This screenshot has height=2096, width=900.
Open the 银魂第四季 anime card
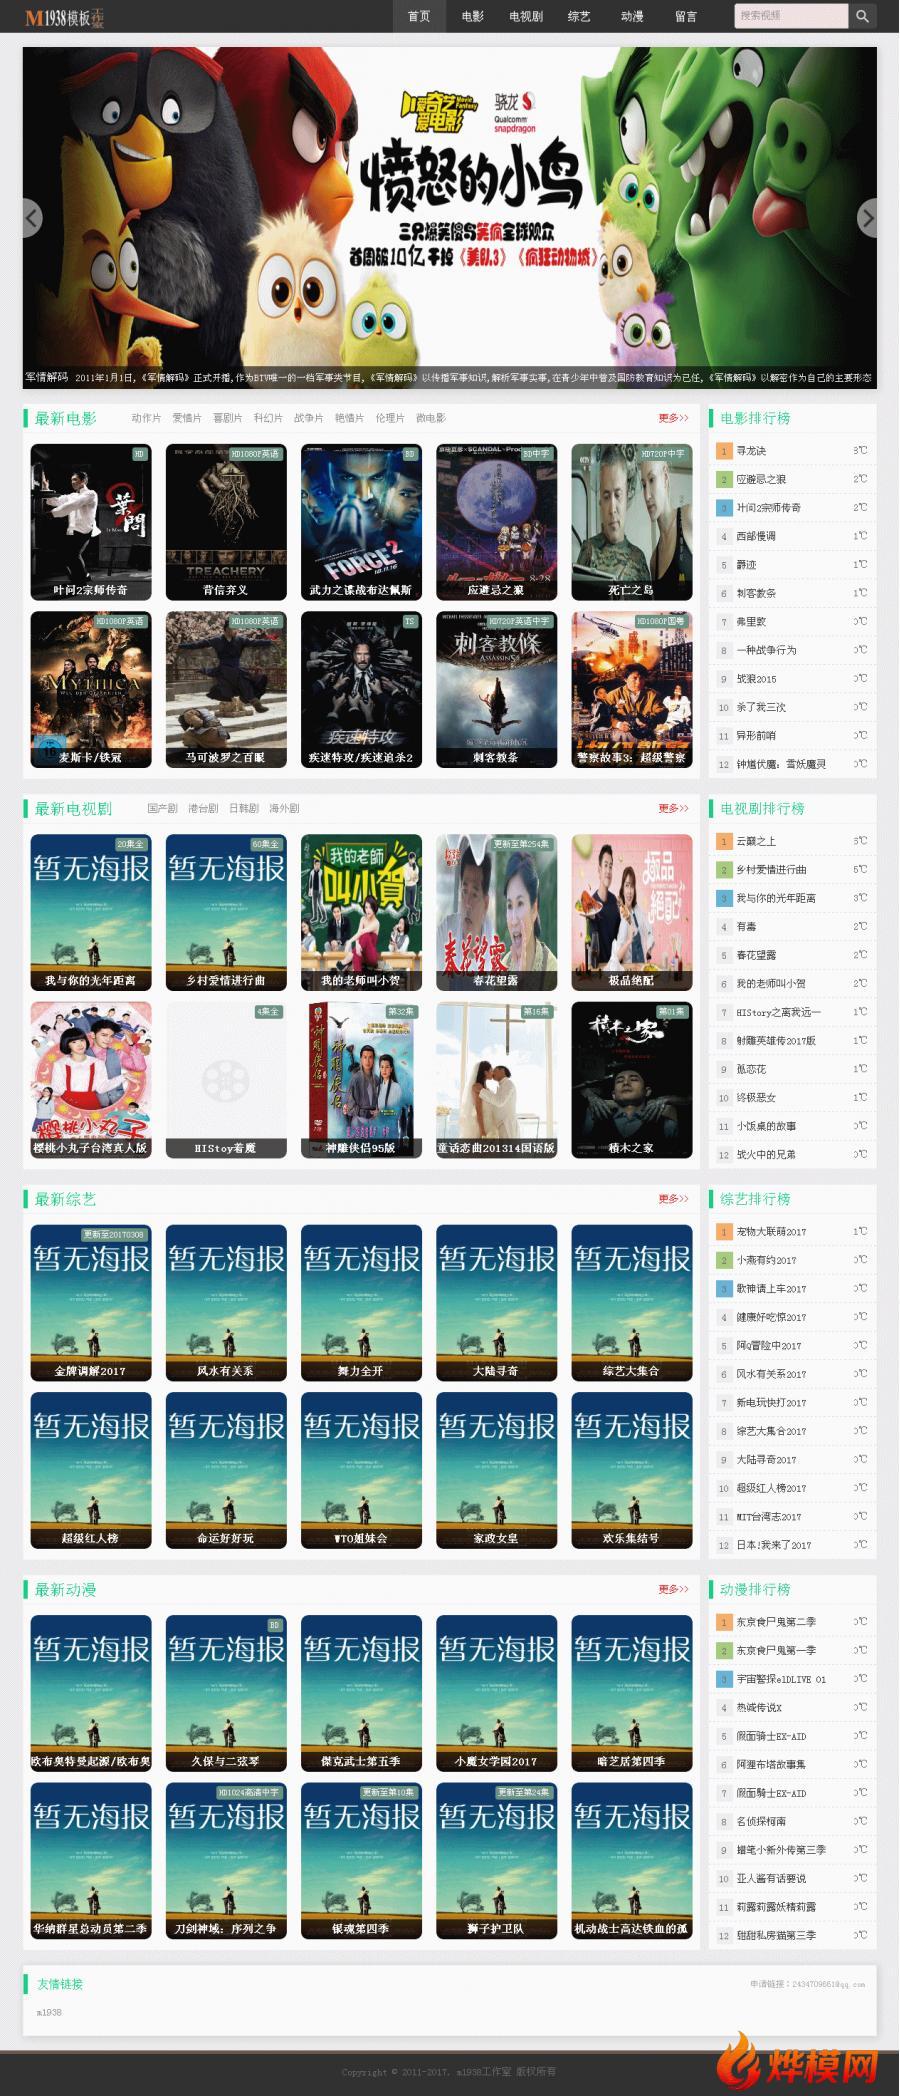[361, 1860]
